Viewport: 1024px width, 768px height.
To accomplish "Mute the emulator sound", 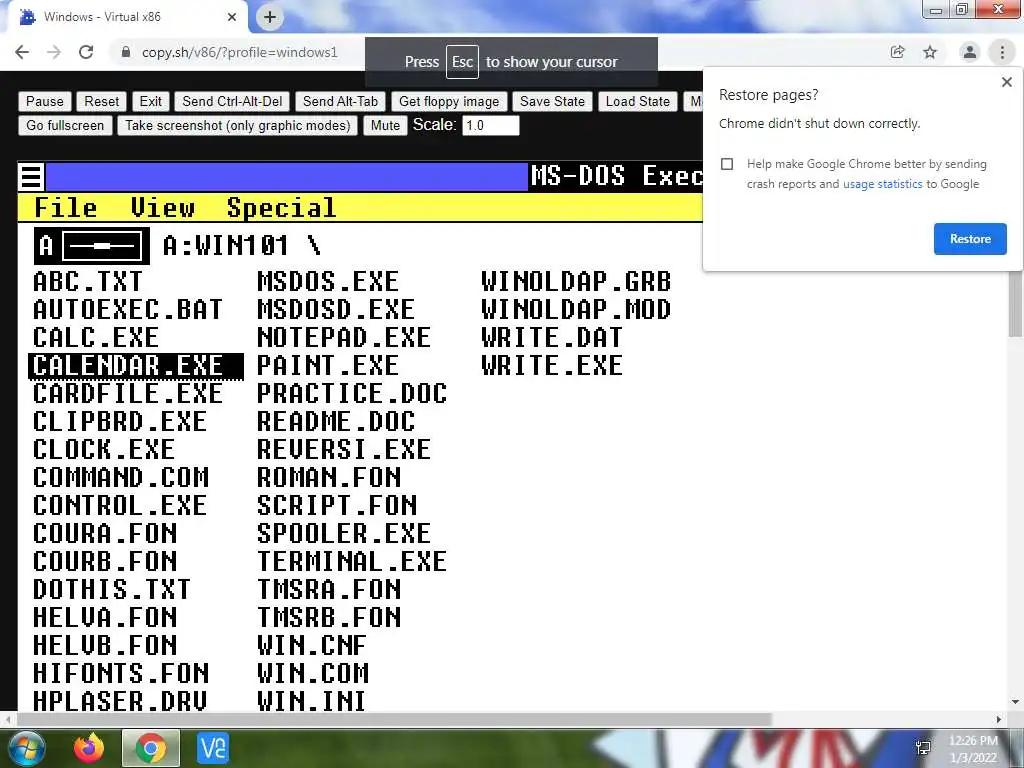I will click(385, 125).
